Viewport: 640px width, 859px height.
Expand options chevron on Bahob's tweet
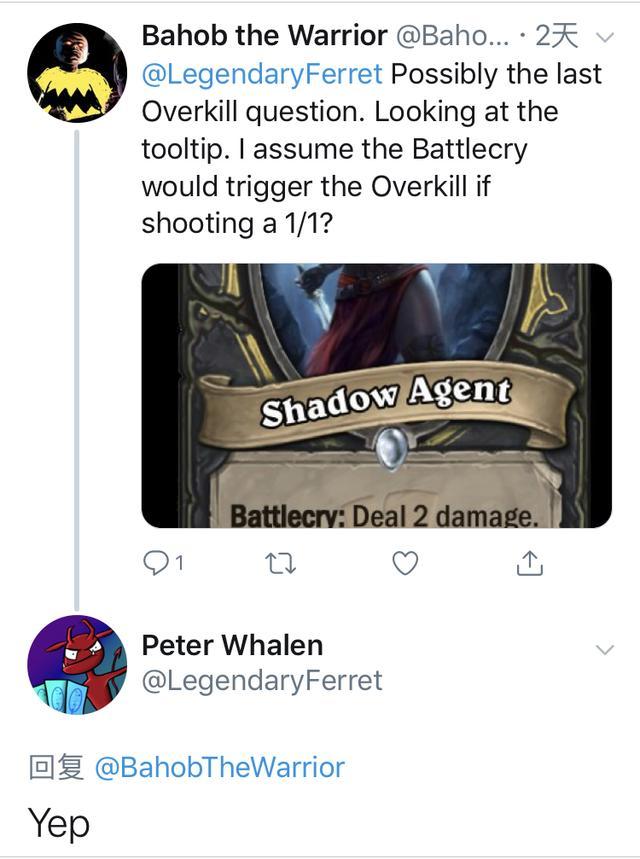[603, 38]
